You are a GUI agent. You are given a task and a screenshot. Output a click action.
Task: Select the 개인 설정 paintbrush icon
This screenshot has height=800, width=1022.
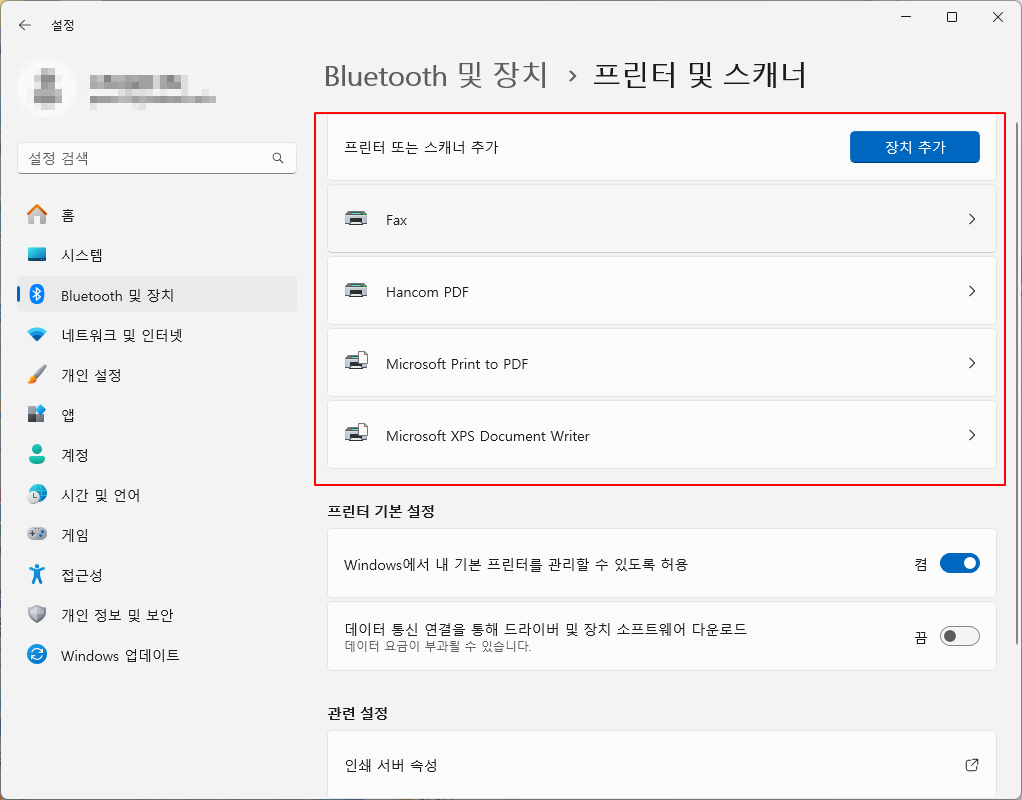[38, 374]
